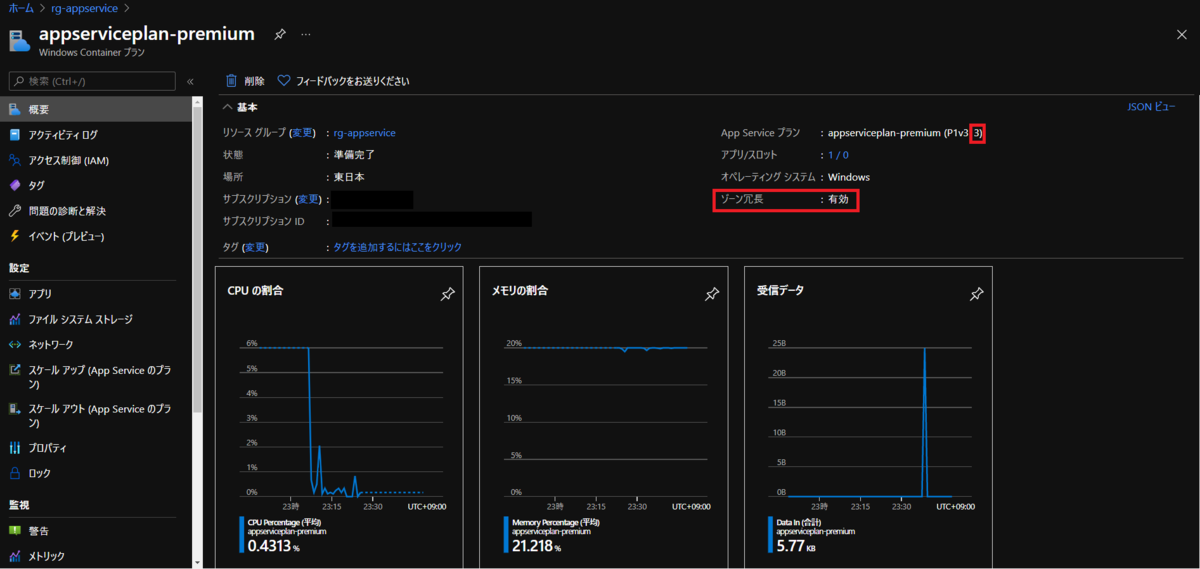Focus the 検索 (Ctrl+/) search box
The image size is (1200, 569).
pyautogui.click(x=91, y=81)
